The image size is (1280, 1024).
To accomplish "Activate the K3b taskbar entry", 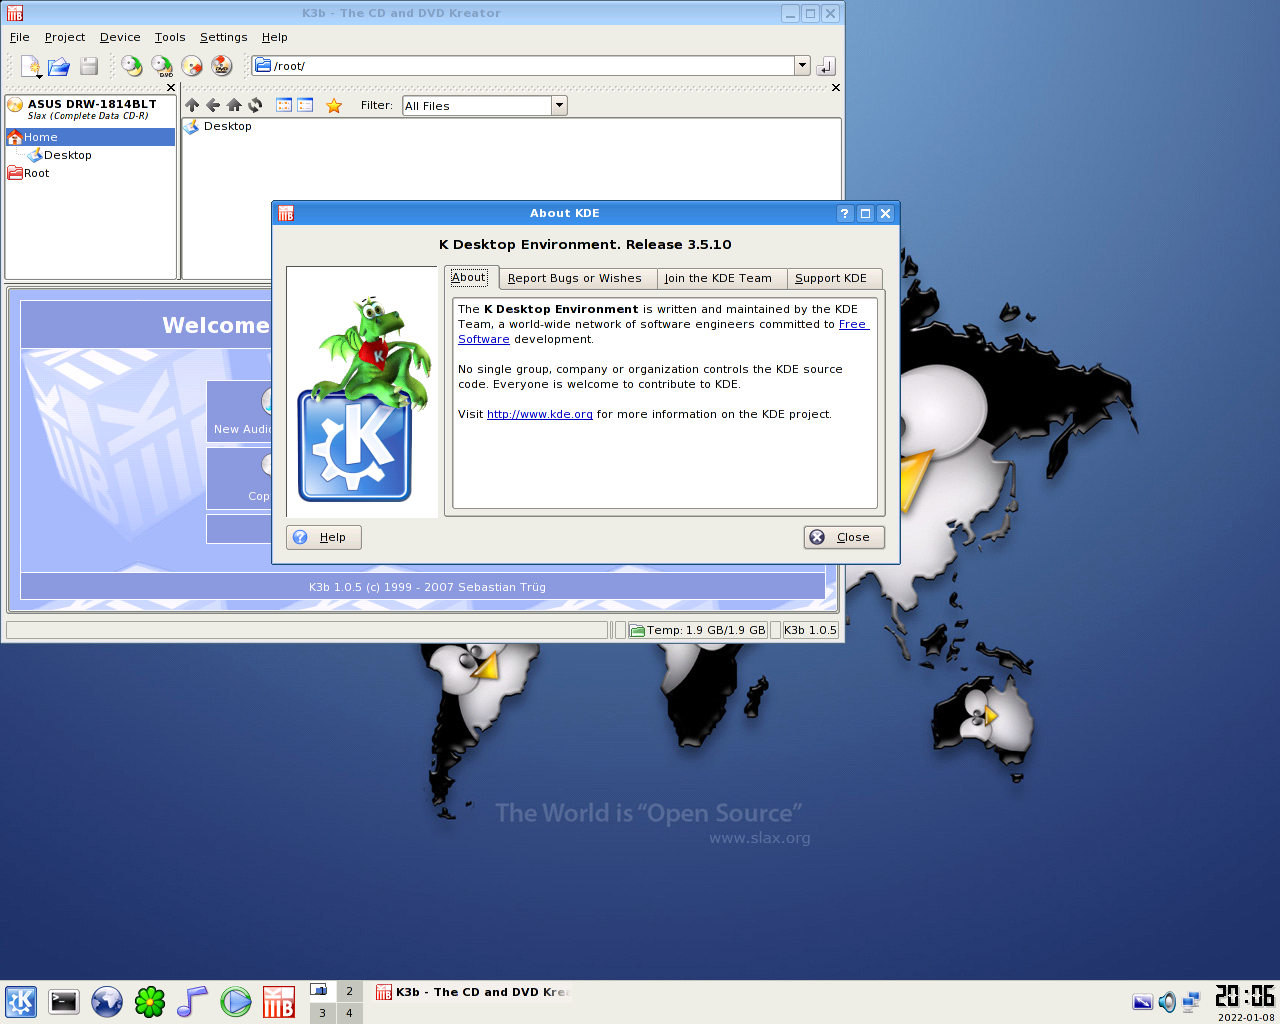I will pos(471,992).
